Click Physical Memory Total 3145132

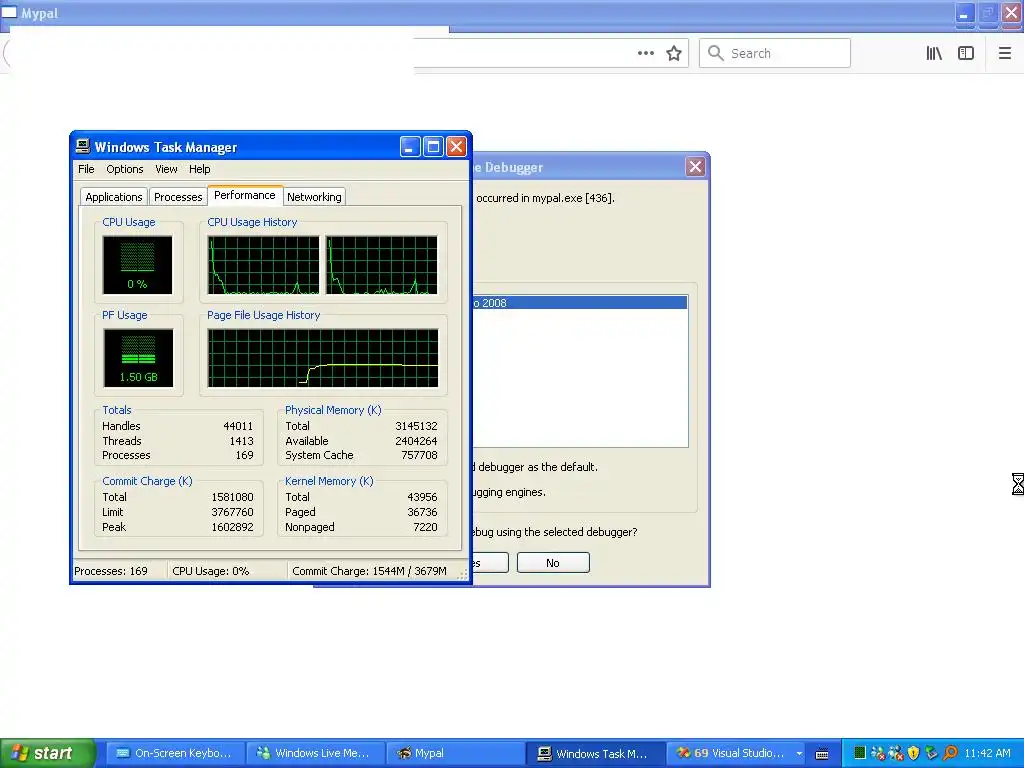click(416, 426)
